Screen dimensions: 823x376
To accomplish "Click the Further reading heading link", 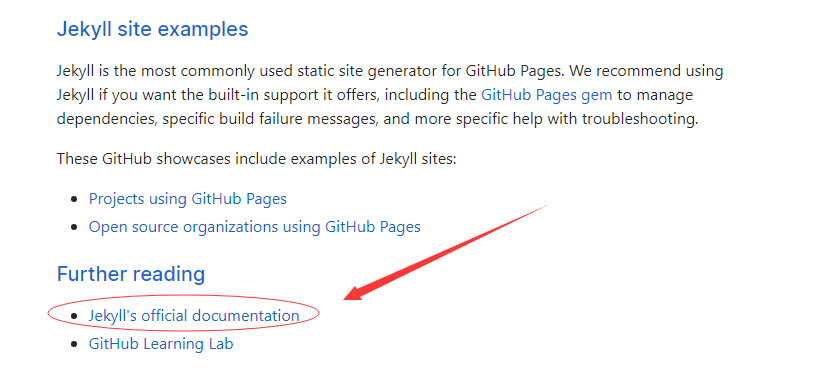I will point(131,274).
